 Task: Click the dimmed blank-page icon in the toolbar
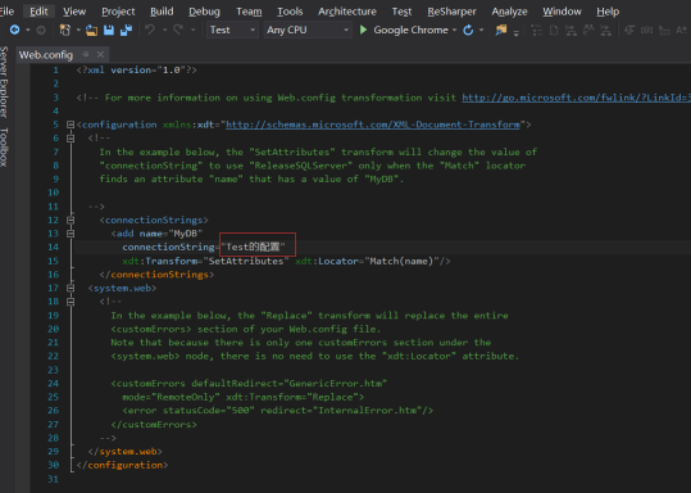(x=554, y=30)
